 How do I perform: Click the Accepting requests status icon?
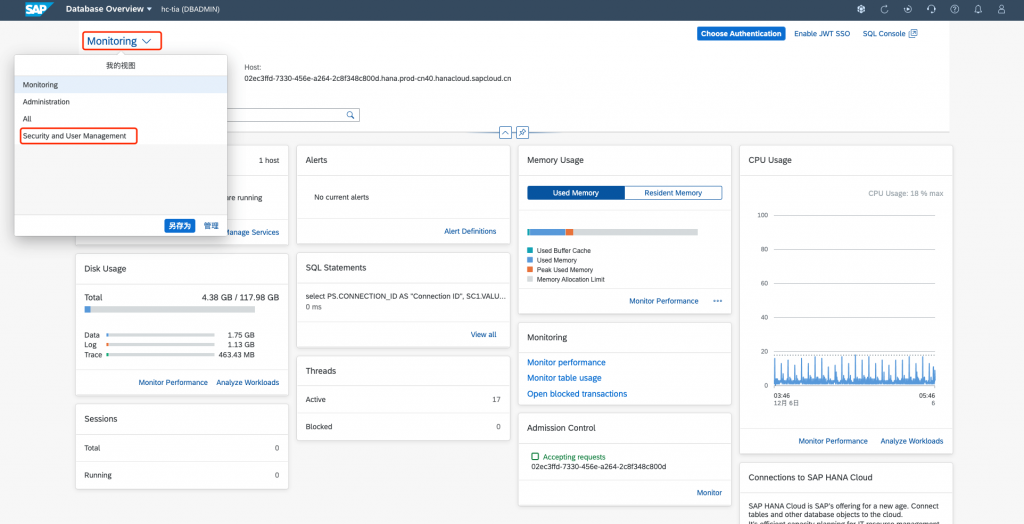coord(535,457)
